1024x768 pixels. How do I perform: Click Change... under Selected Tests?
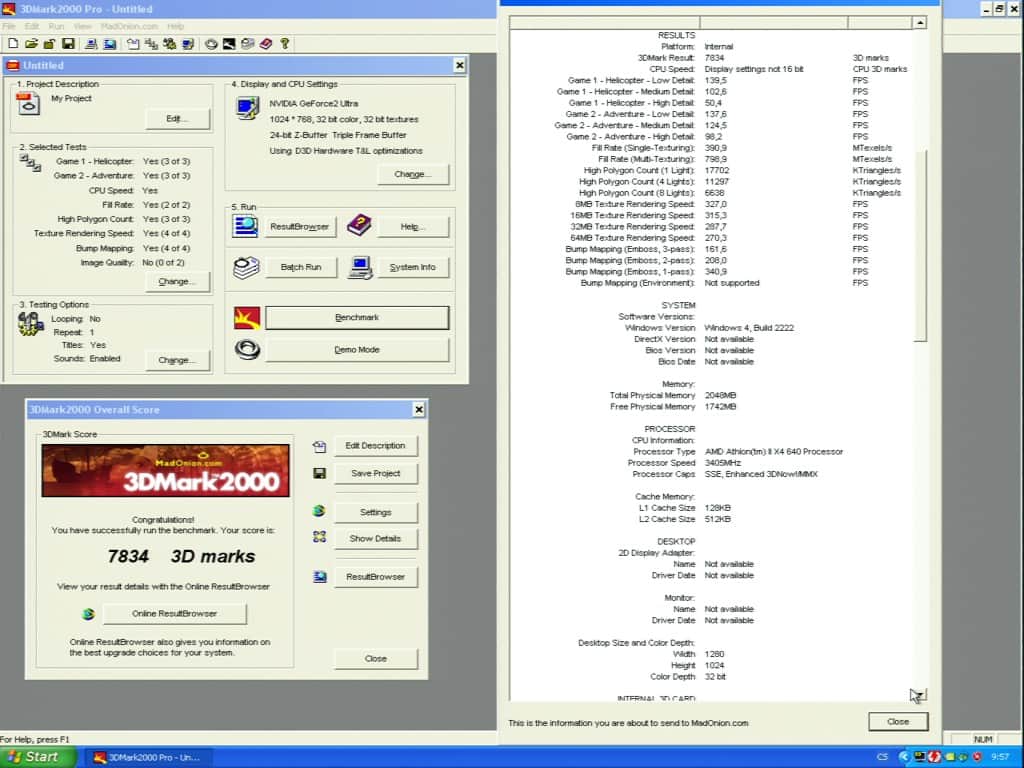(x=177, y=281)
